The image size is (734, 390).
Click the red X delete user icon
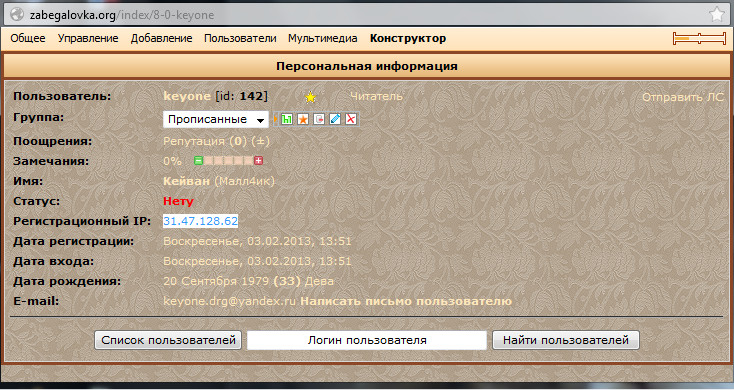[x=351, y=119]
